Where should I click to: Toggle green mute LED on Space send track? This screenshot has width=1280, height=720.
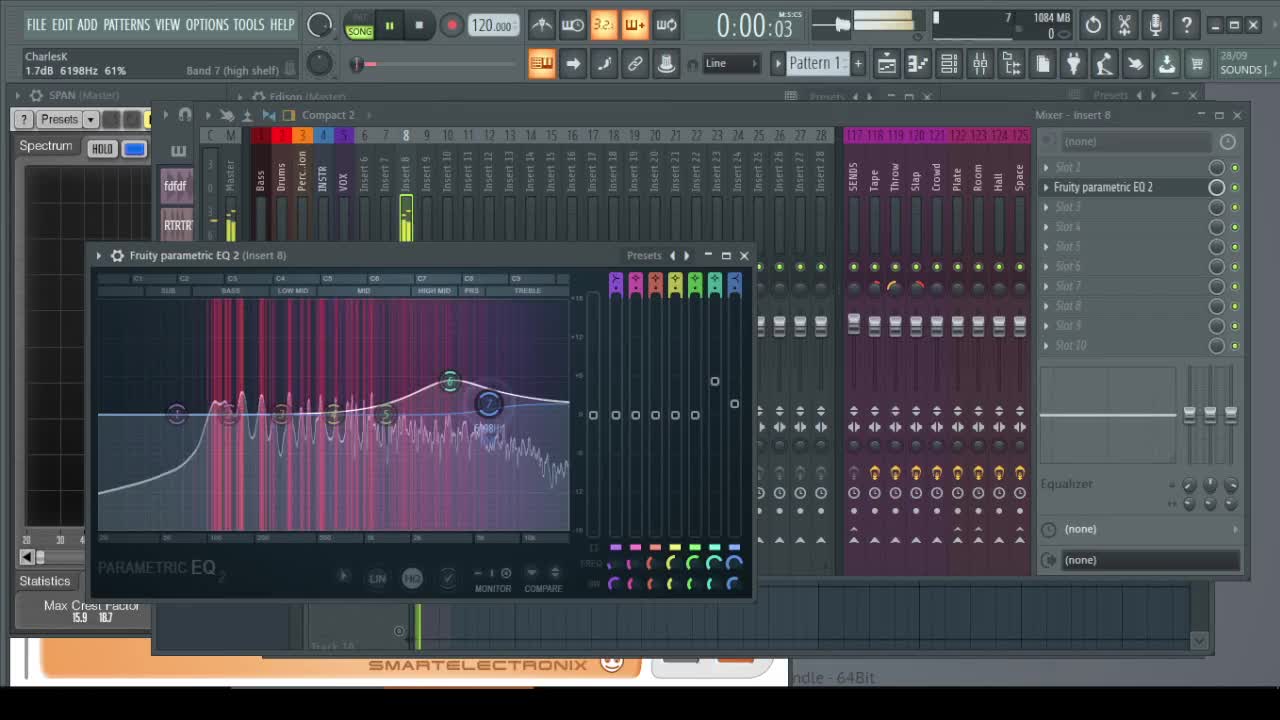point(1020,267)
